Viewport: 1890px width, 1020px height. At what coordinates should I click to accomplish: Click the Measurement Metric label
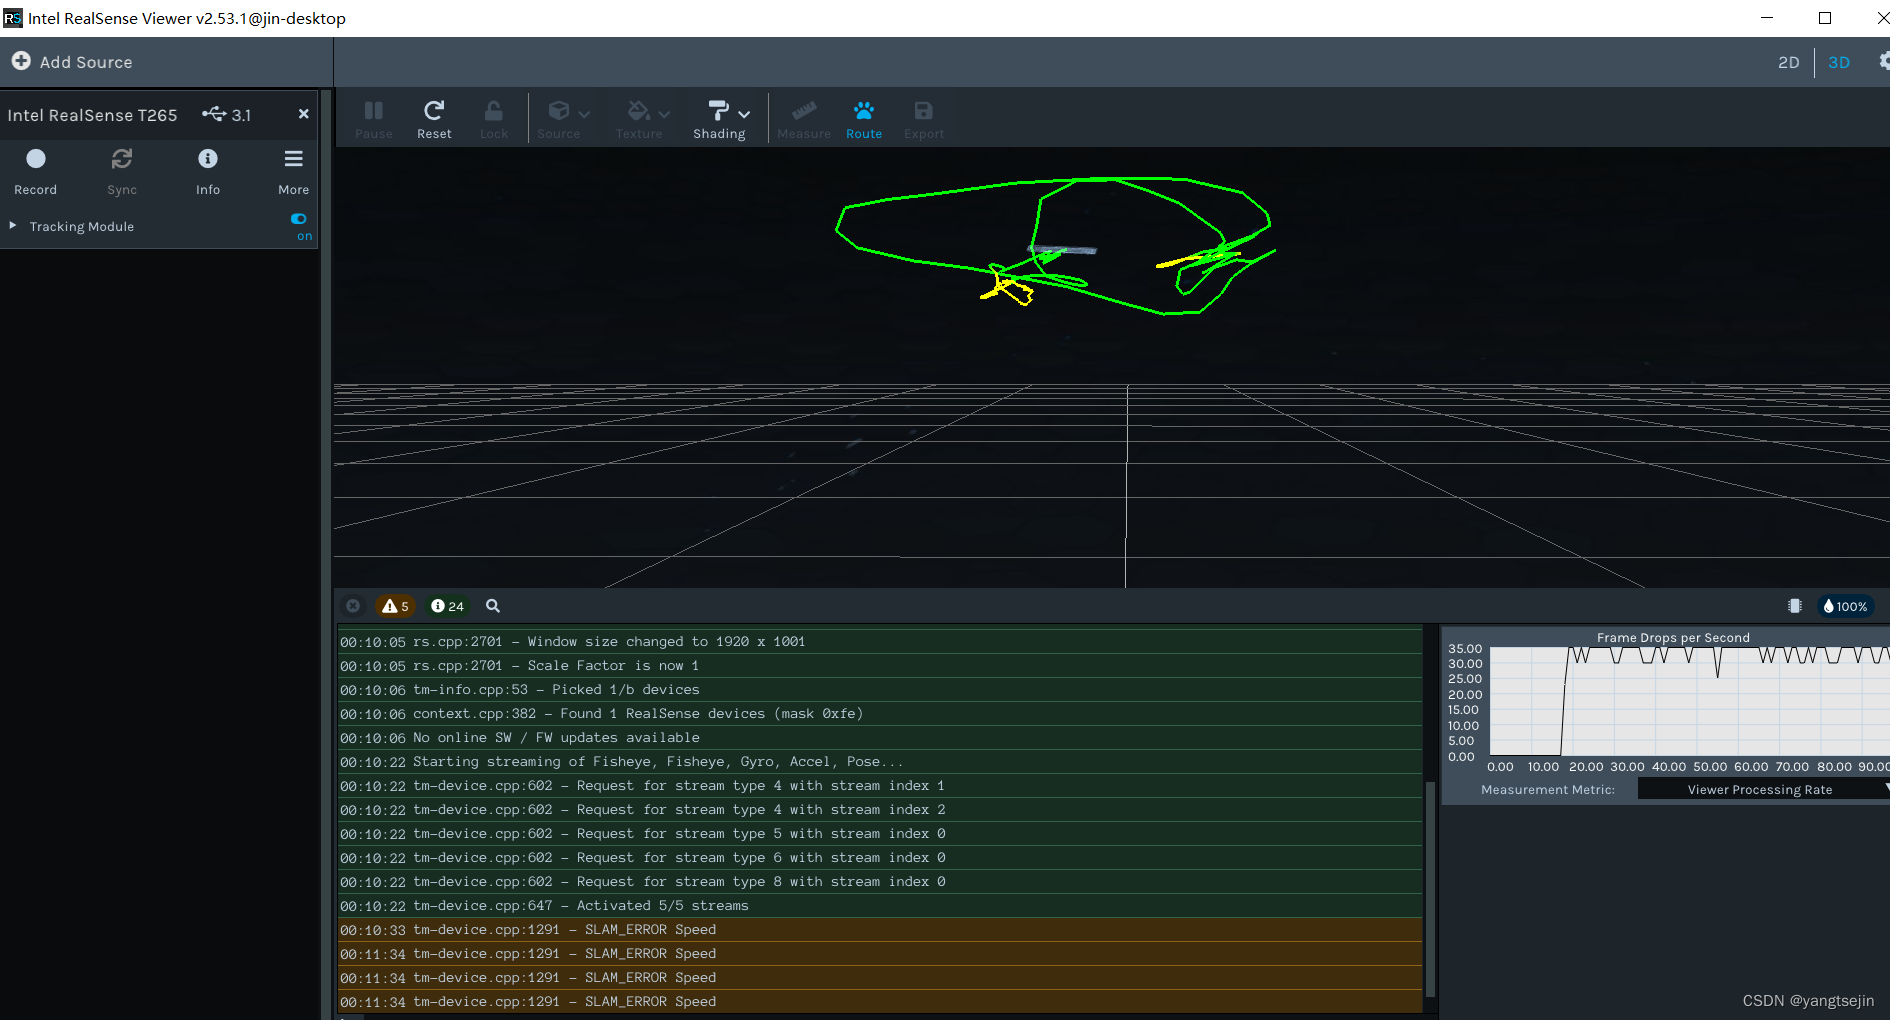pos(1548,790)
